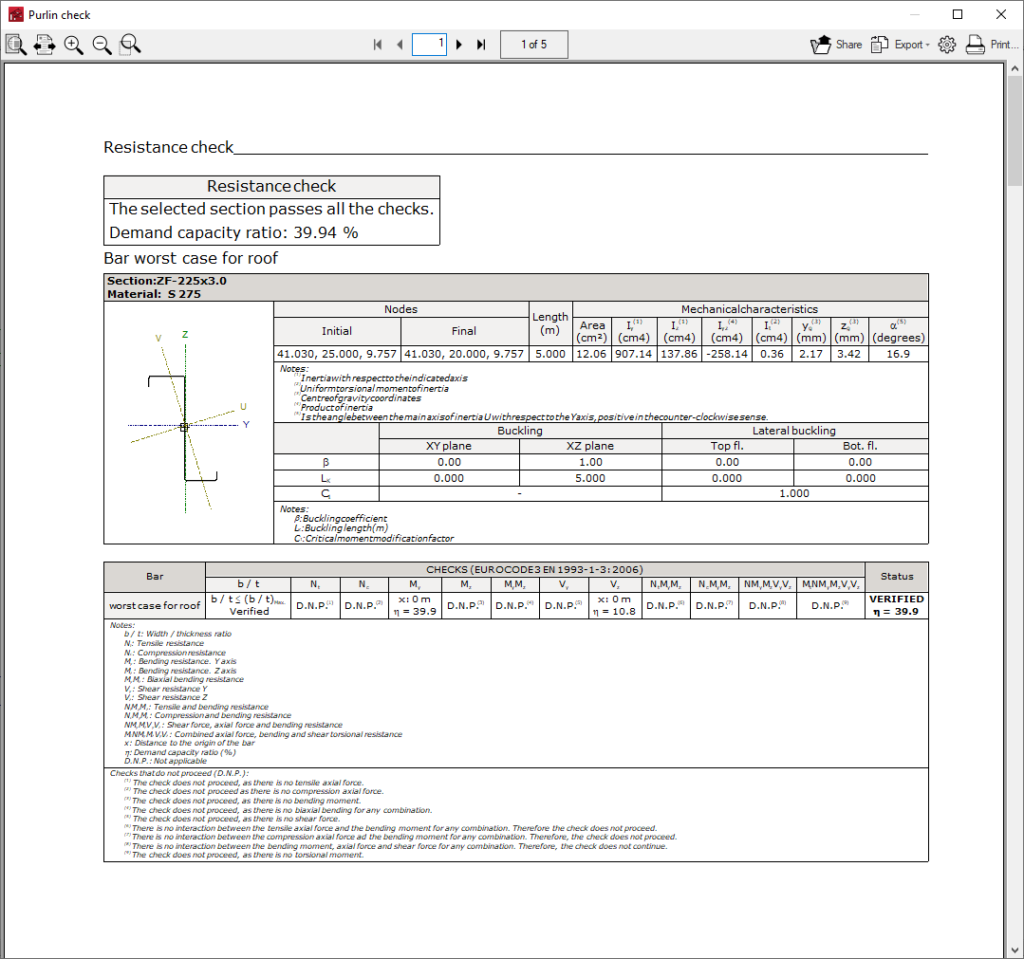Click the full page view icon
1024x959 pixels.
[x=16, y=44]
